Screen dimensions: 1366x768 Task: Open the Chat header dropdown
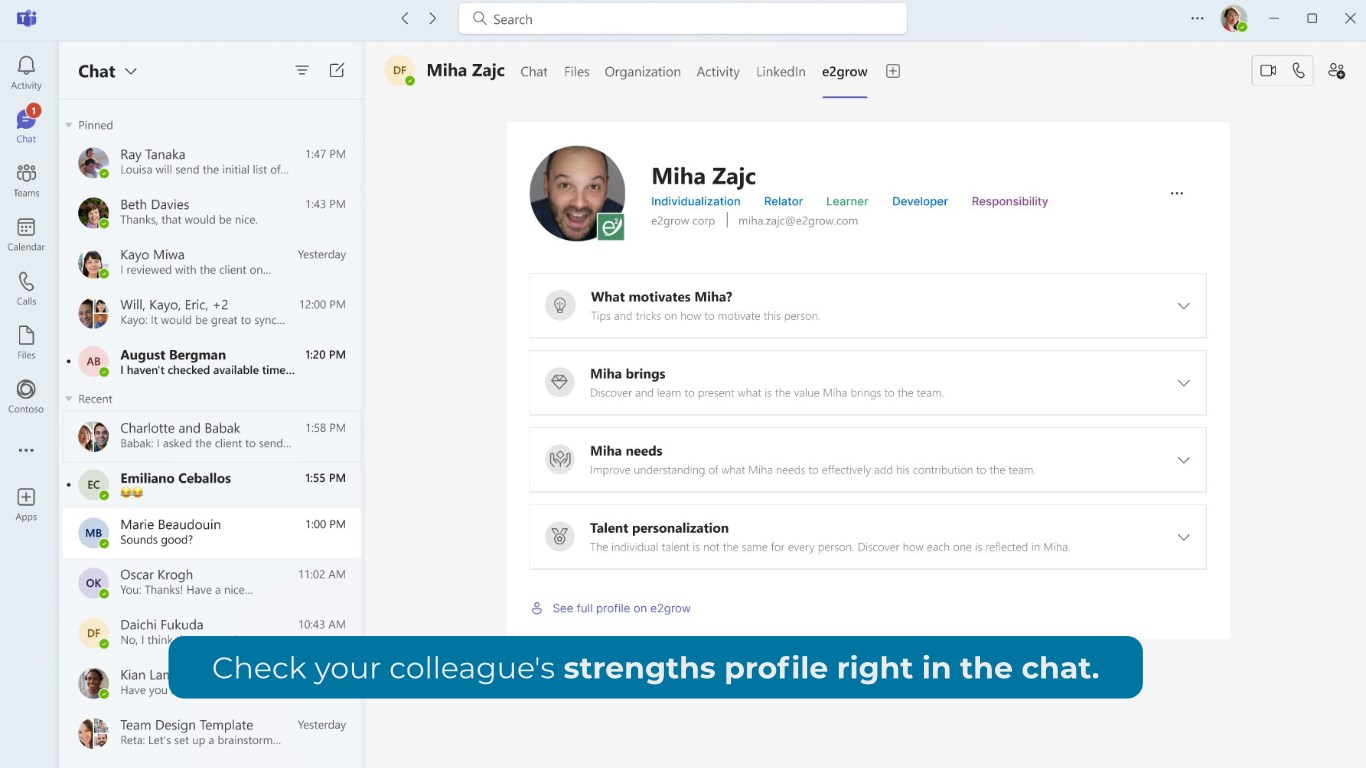click(130, 71)
